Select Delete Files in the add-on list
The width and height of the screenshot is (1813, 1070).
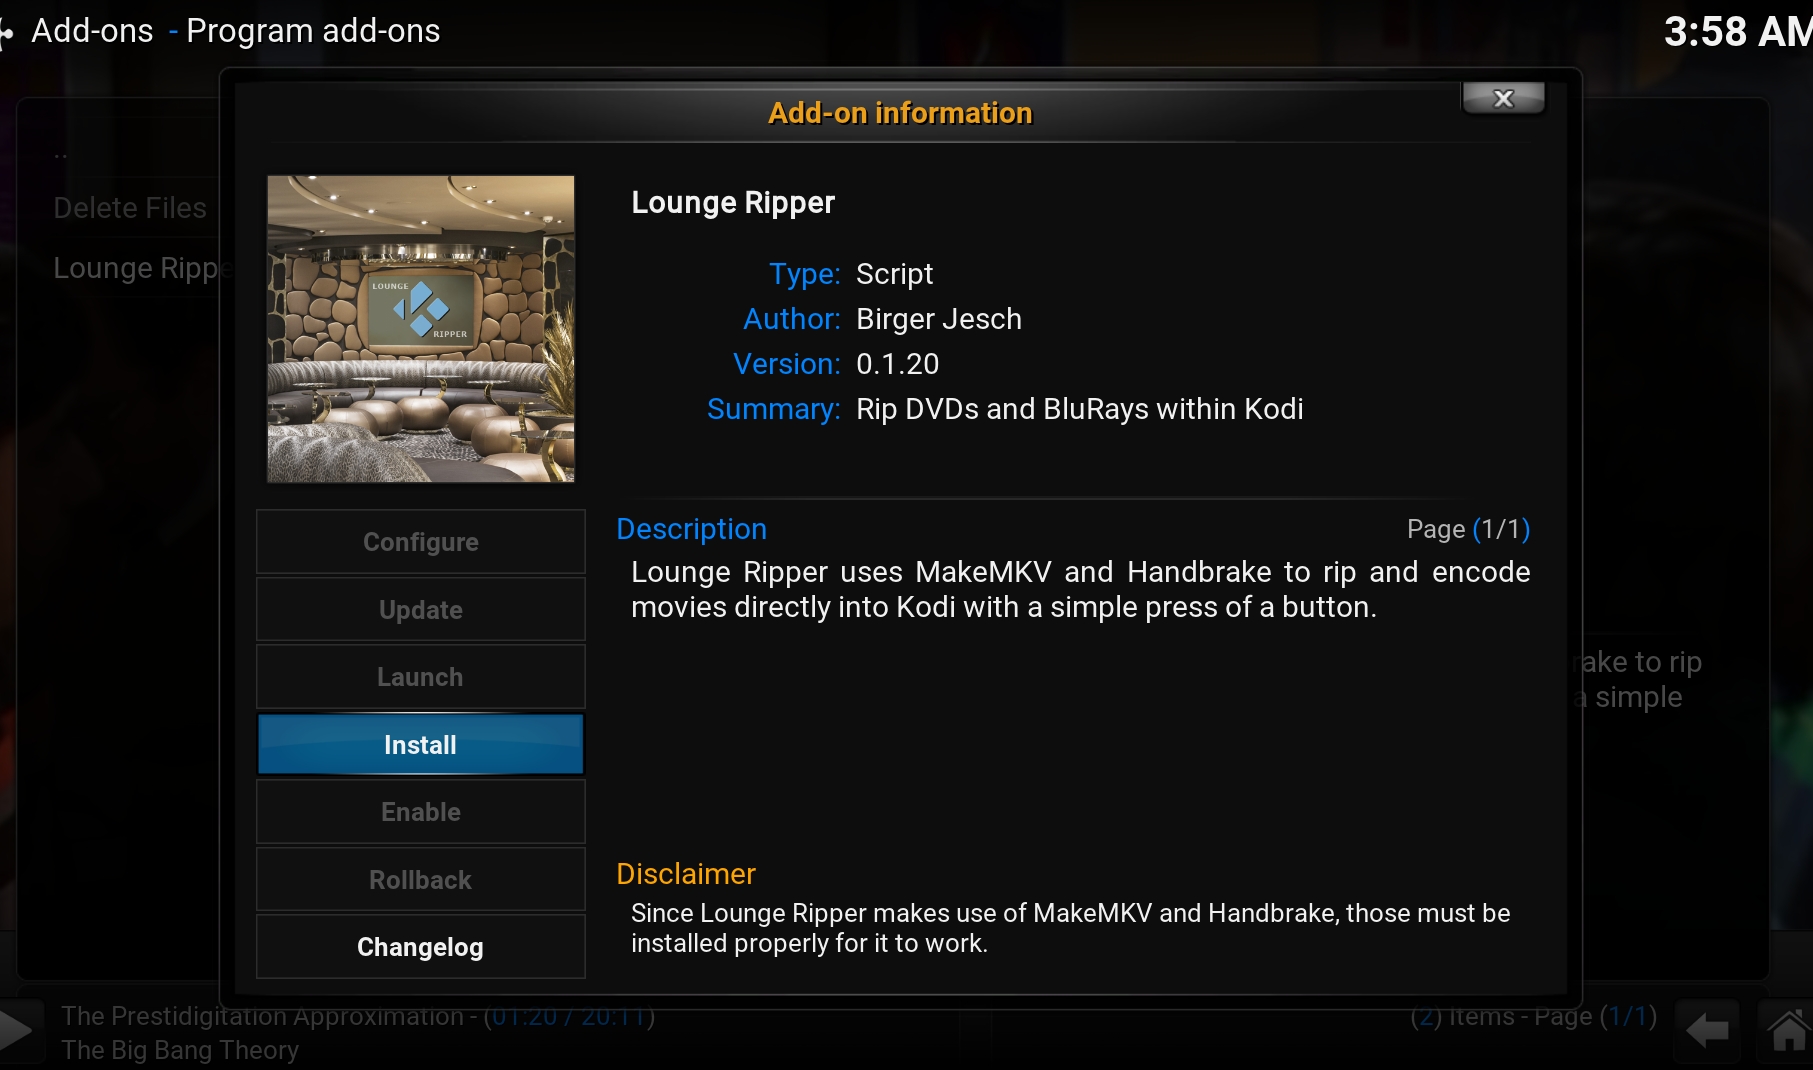(130, 208)
